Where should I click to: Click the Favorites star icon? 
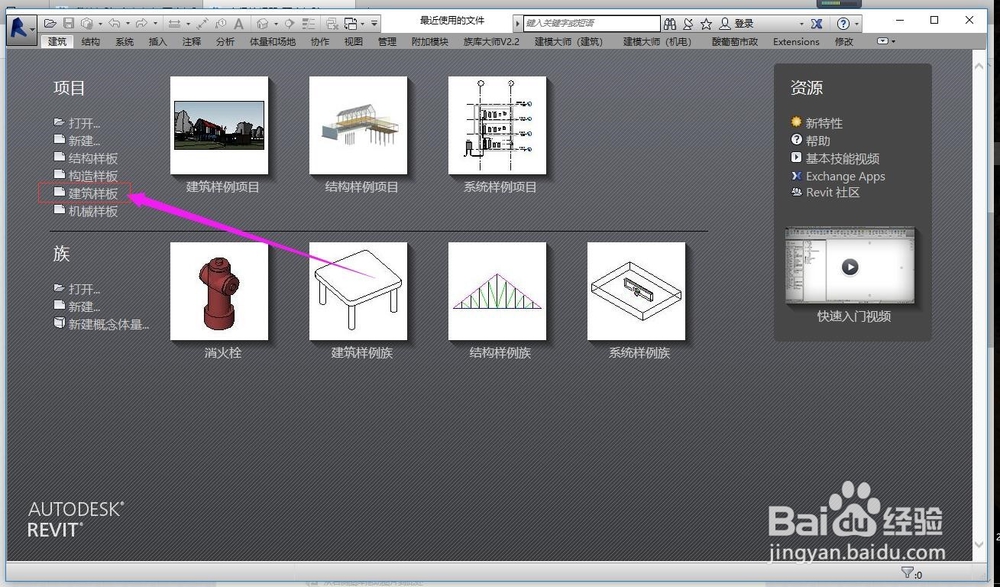[706, 24]
